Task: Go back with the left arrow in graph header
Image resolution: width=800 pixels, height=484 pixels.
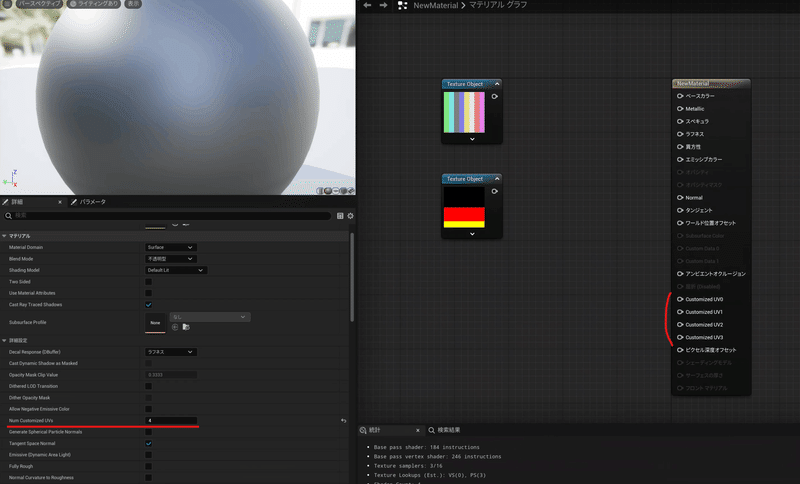Action: coord(367,5)
